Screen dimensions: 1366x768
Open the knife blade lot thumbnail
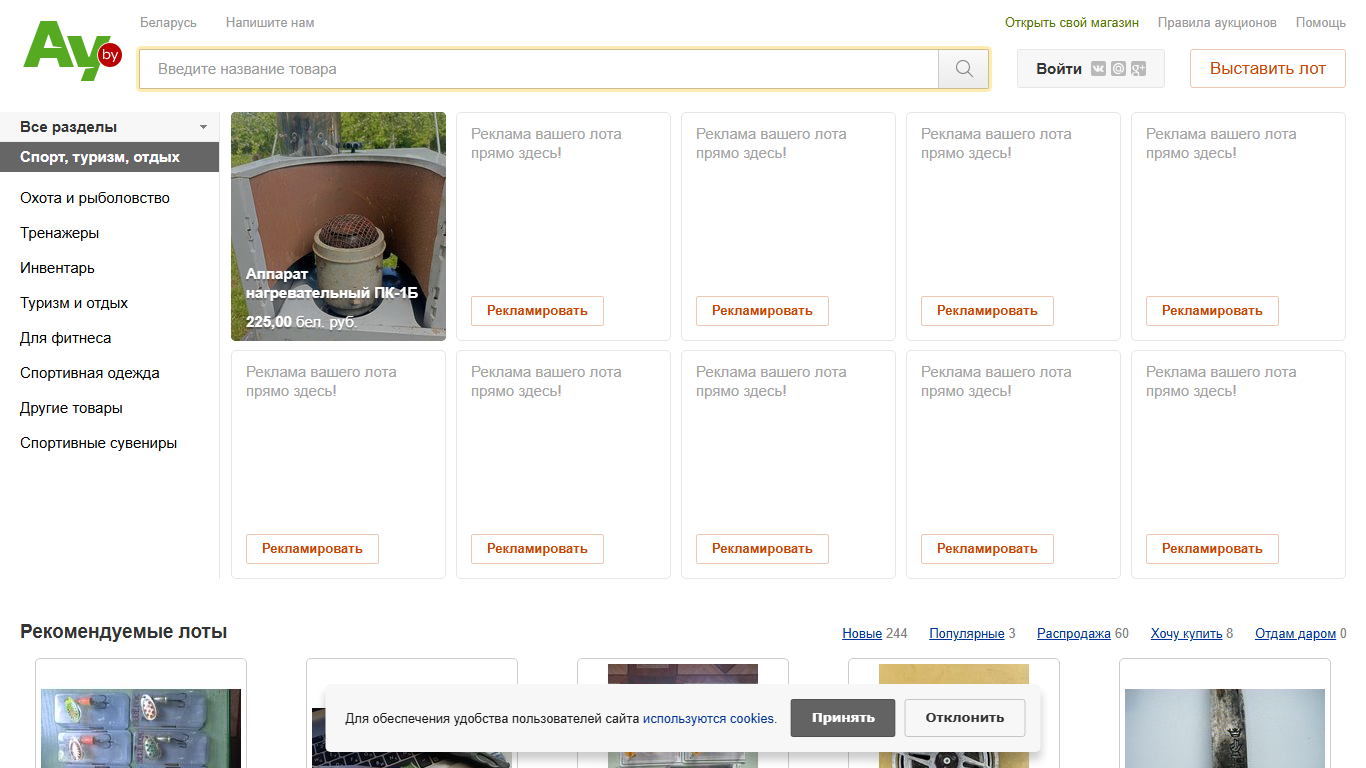pyautogui.click(x=1225, y=728)
